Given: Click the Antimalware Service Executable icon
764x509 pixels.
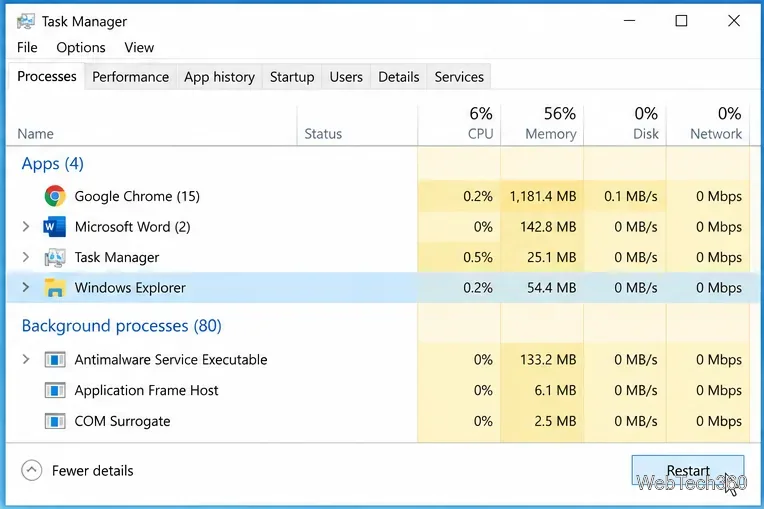Looking at the screenshot, I should [x=55, y=360].
